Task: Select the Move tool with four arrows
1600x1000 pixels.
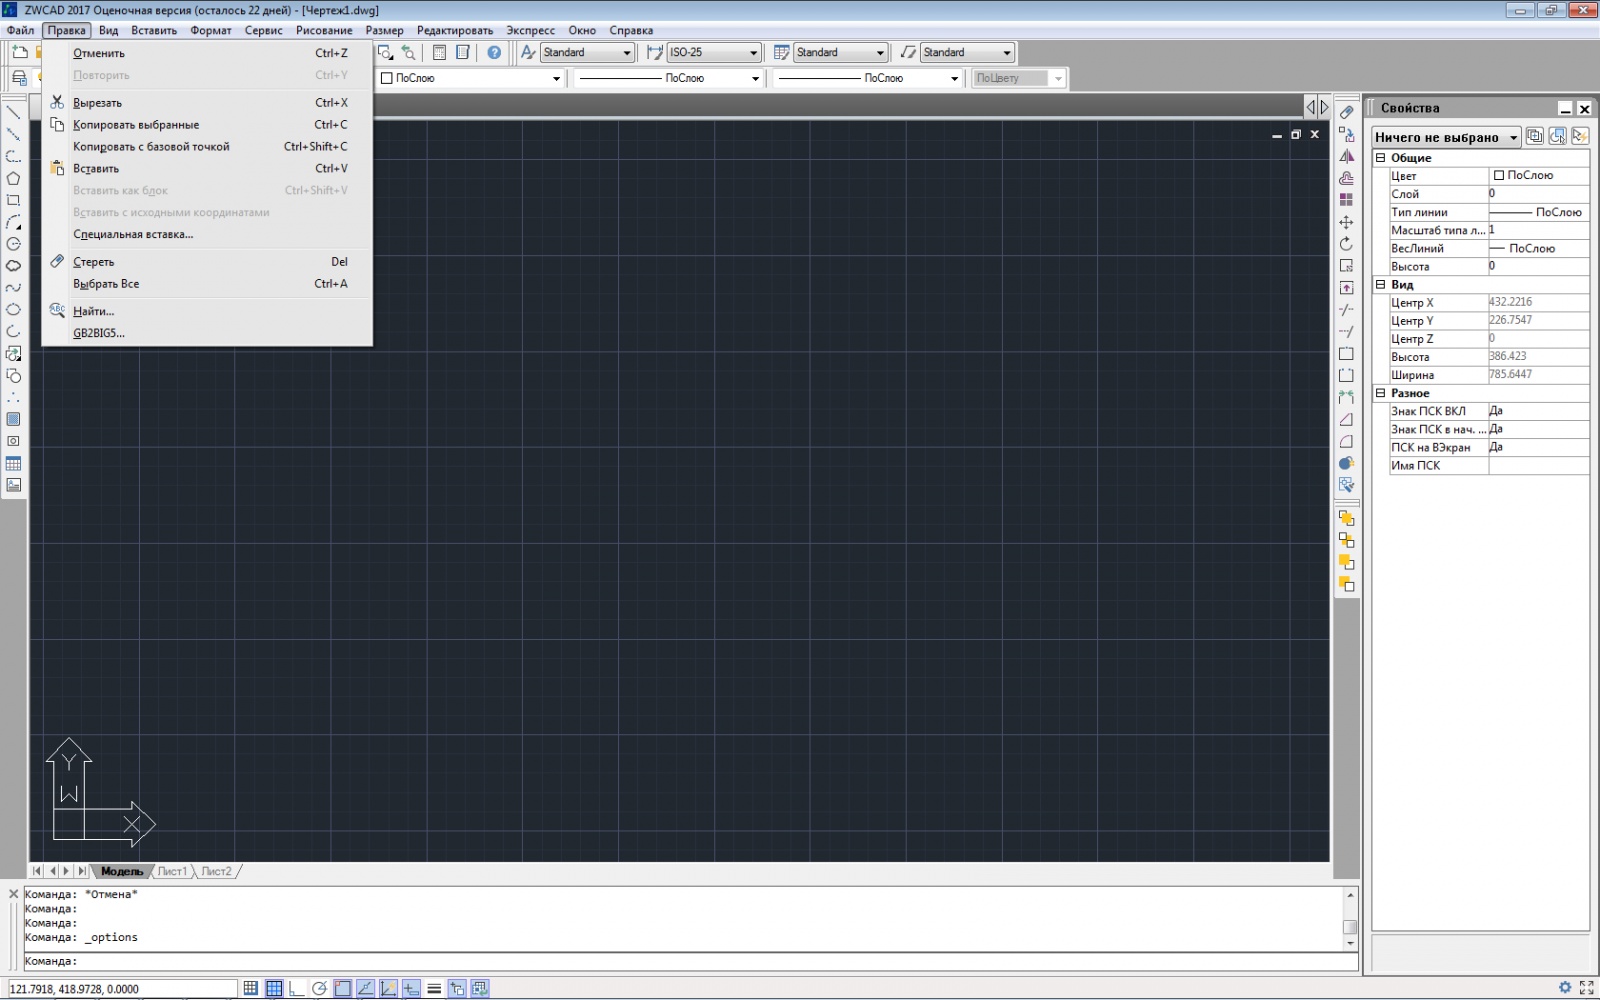Action: pos(1346,222)
